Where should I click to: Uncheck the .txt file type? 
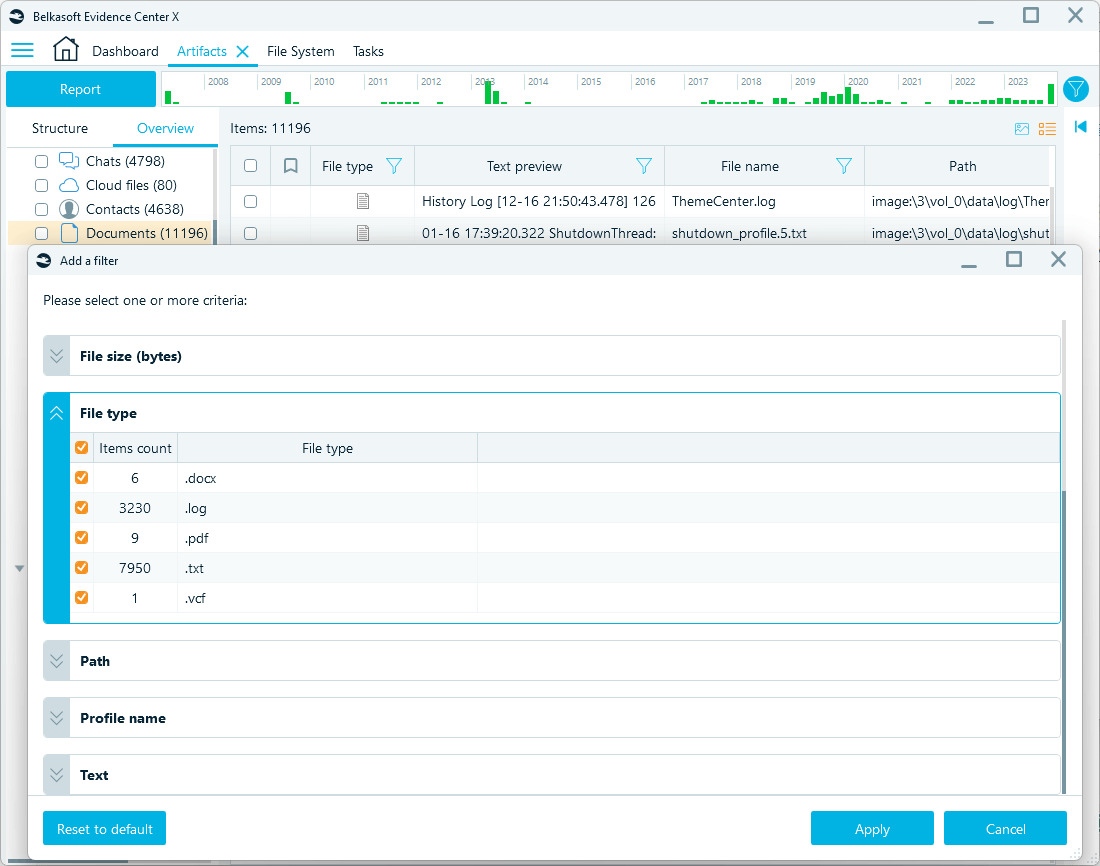(x=81, y=567)
